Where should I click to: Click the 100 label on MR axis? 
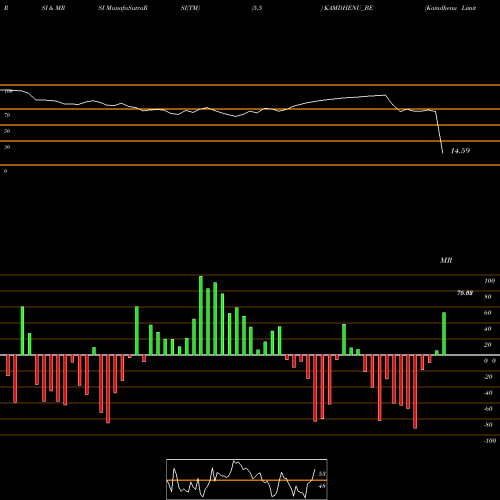(489, 281)
